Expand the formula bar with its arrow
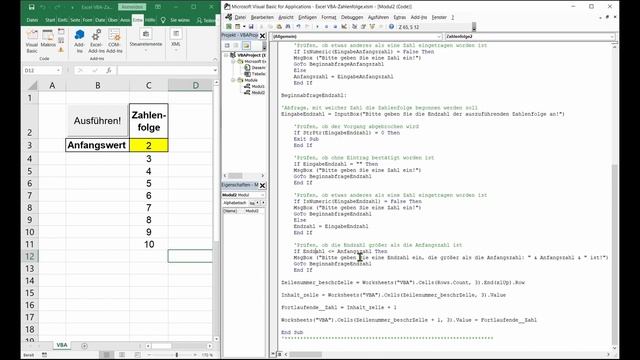 point(215,71)
